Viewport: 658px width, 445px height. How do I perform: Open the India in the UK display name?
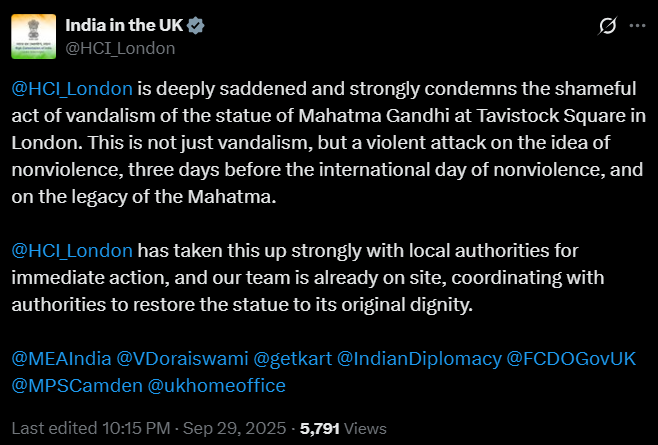click(122, 25)
